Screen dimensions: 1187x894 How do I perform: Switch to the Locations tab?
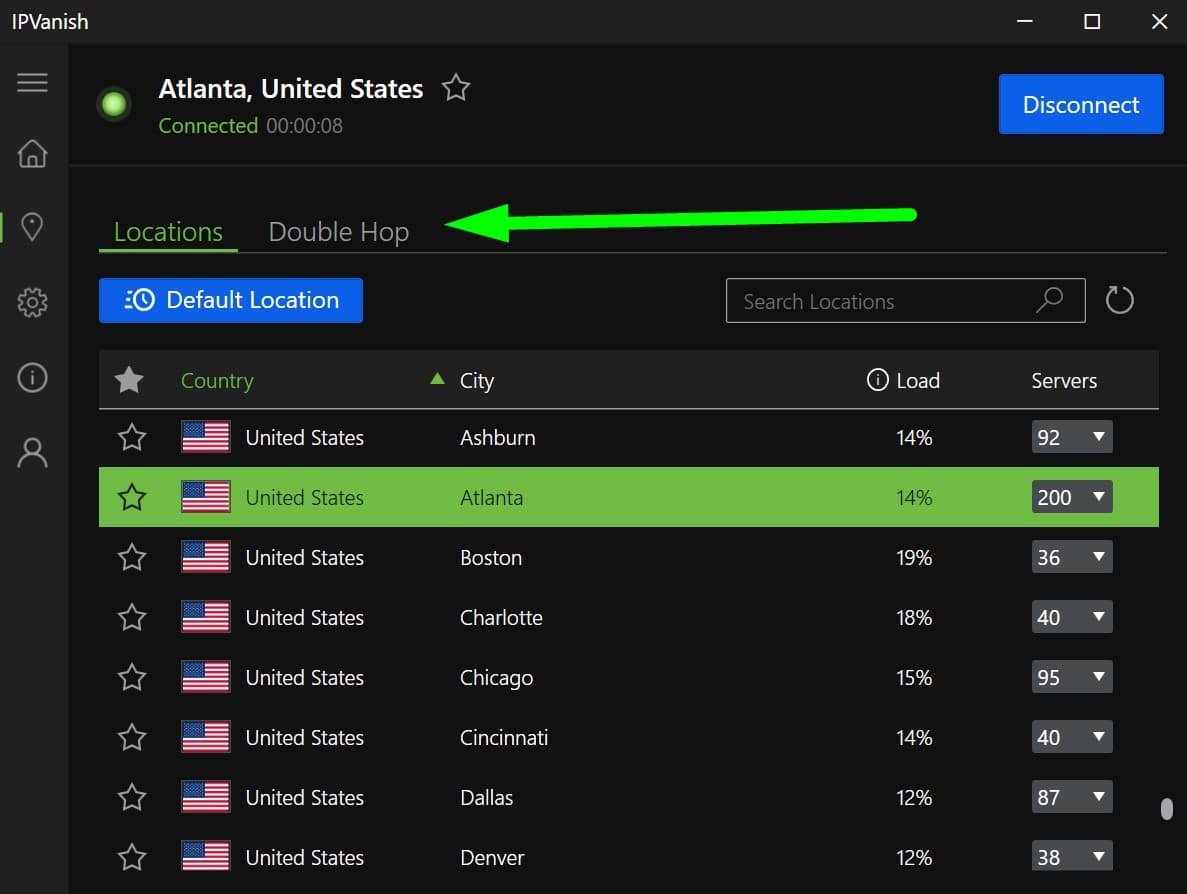(168, 232)
